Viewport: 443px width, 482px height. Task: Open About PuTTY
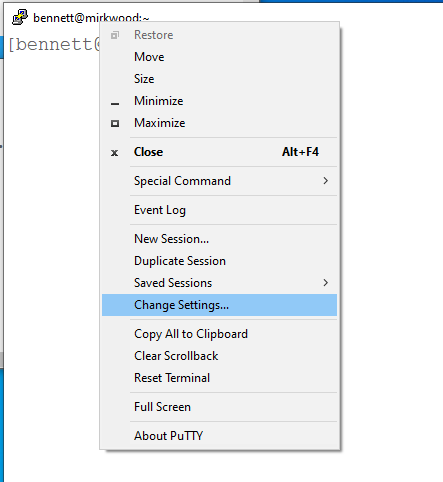tap(219, 436)
